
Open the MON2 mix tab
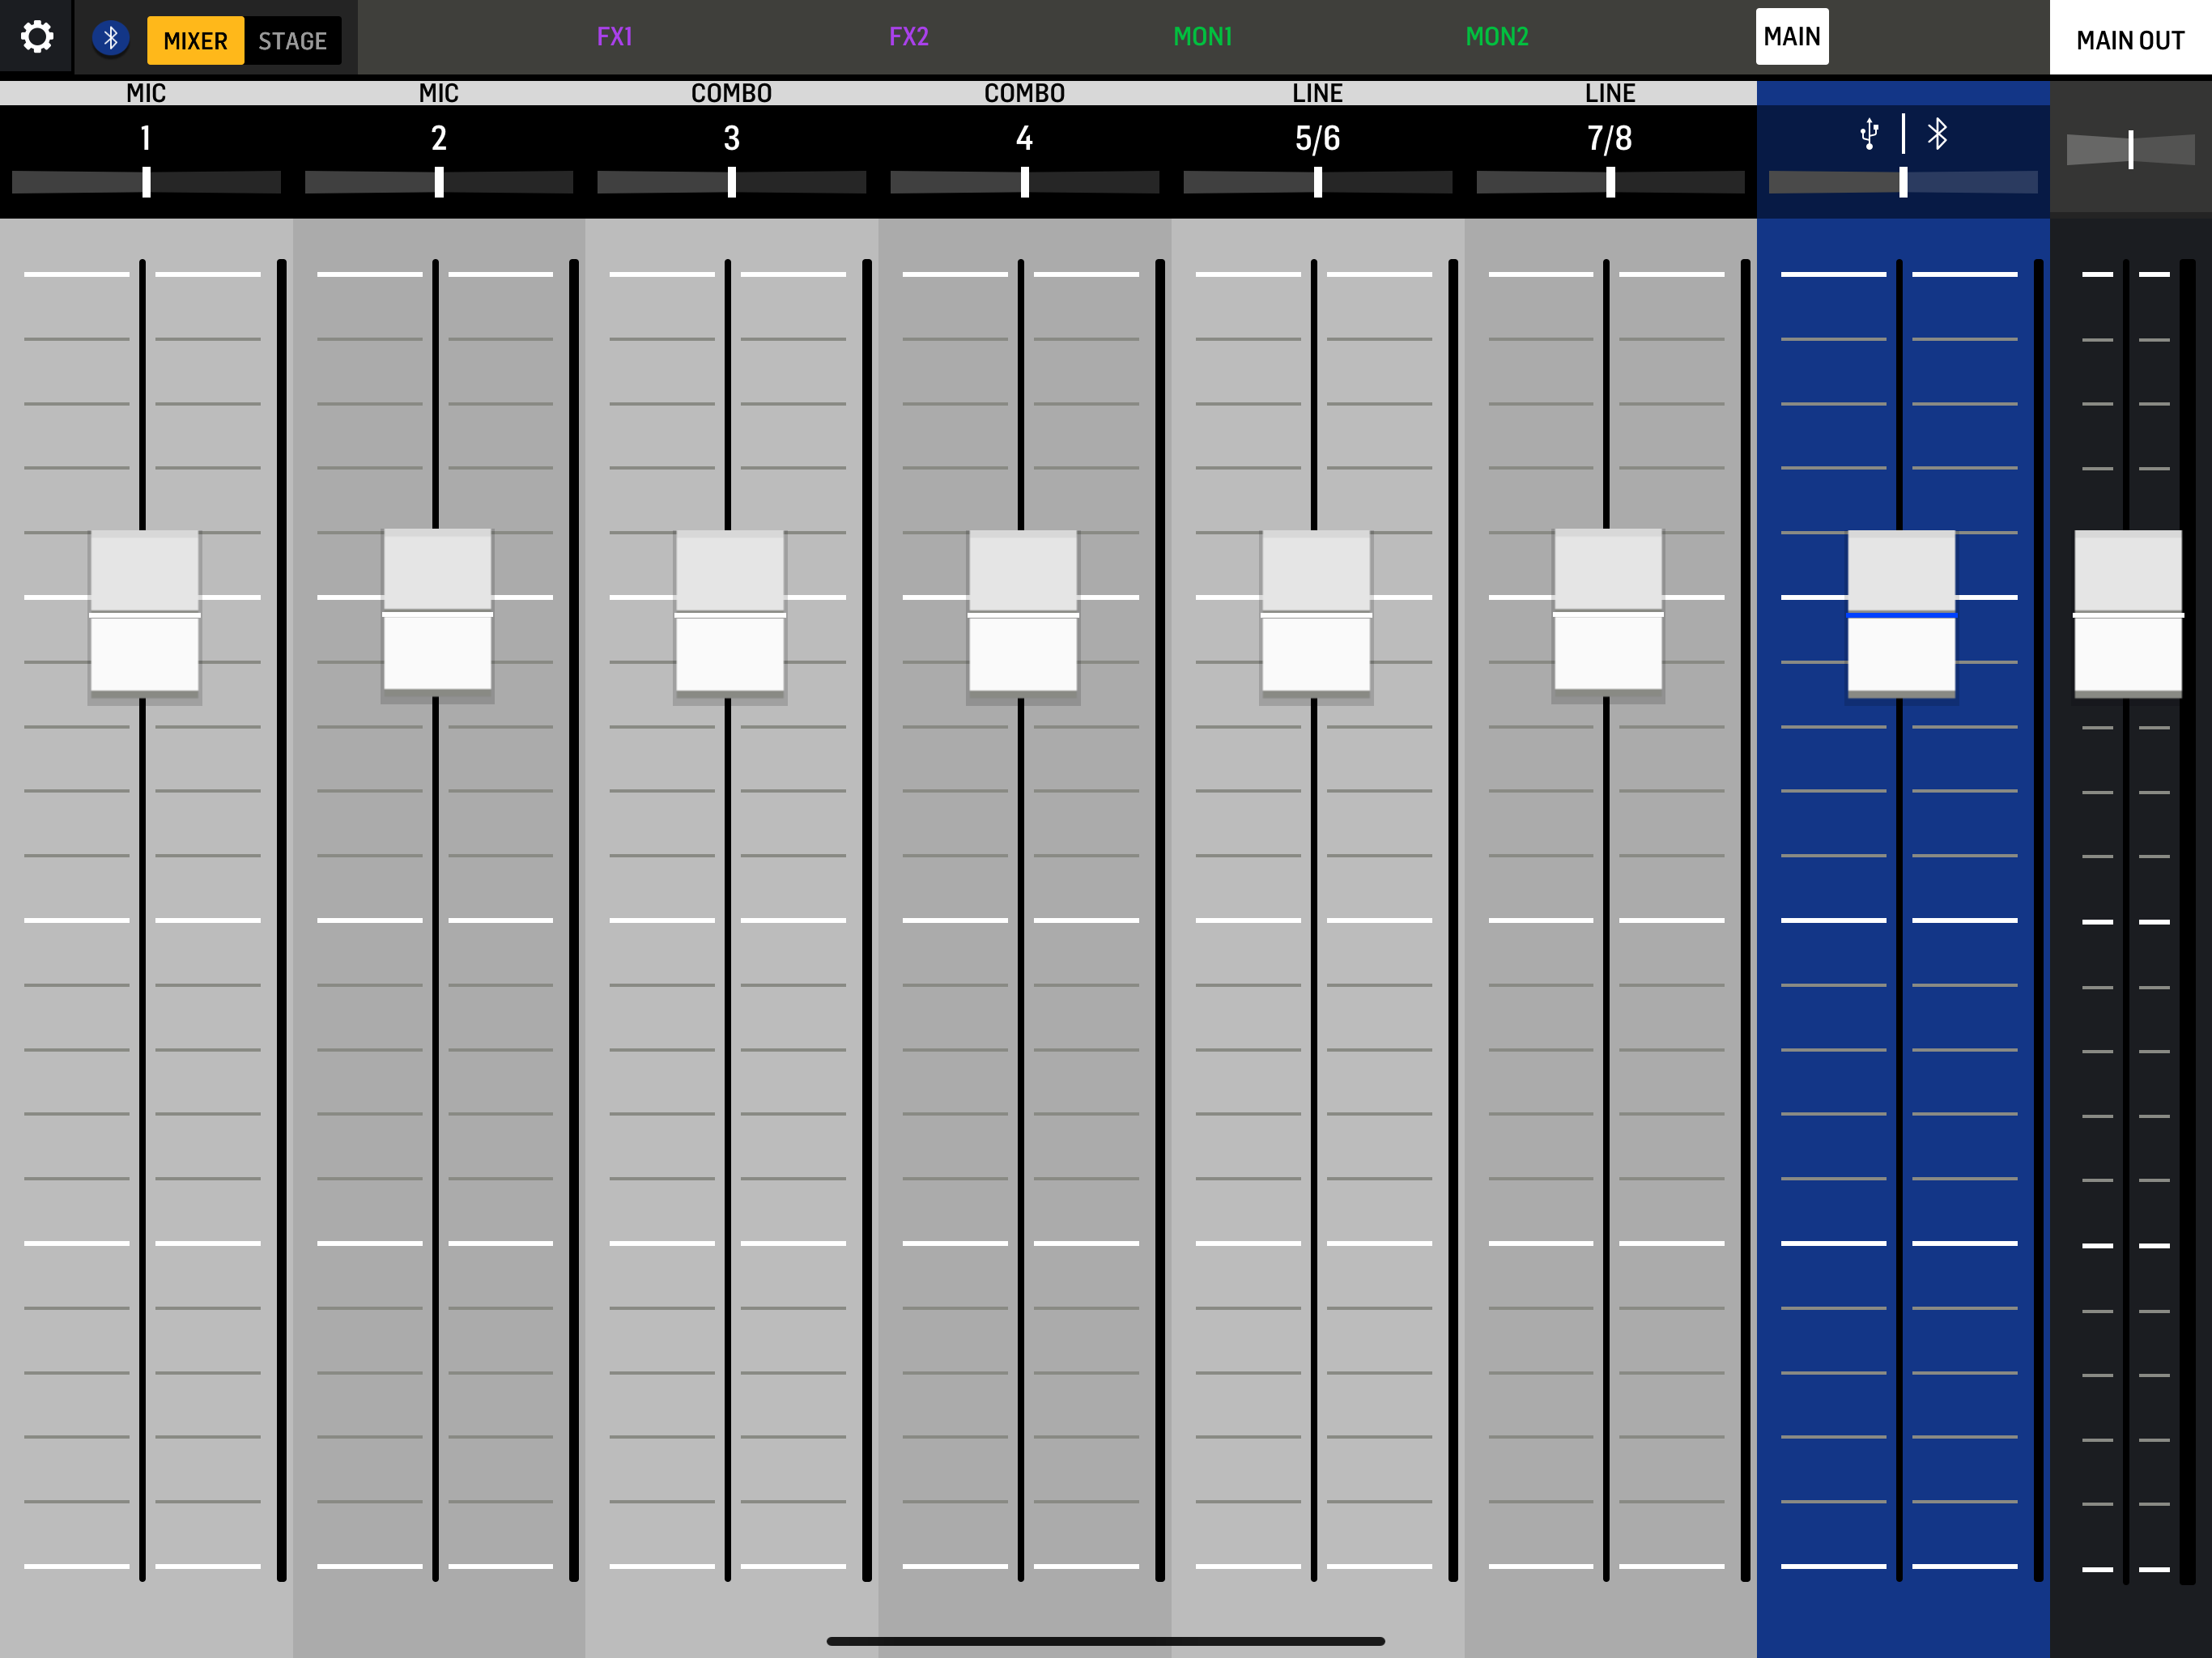pyautogui.click(x=1496, y=37)
